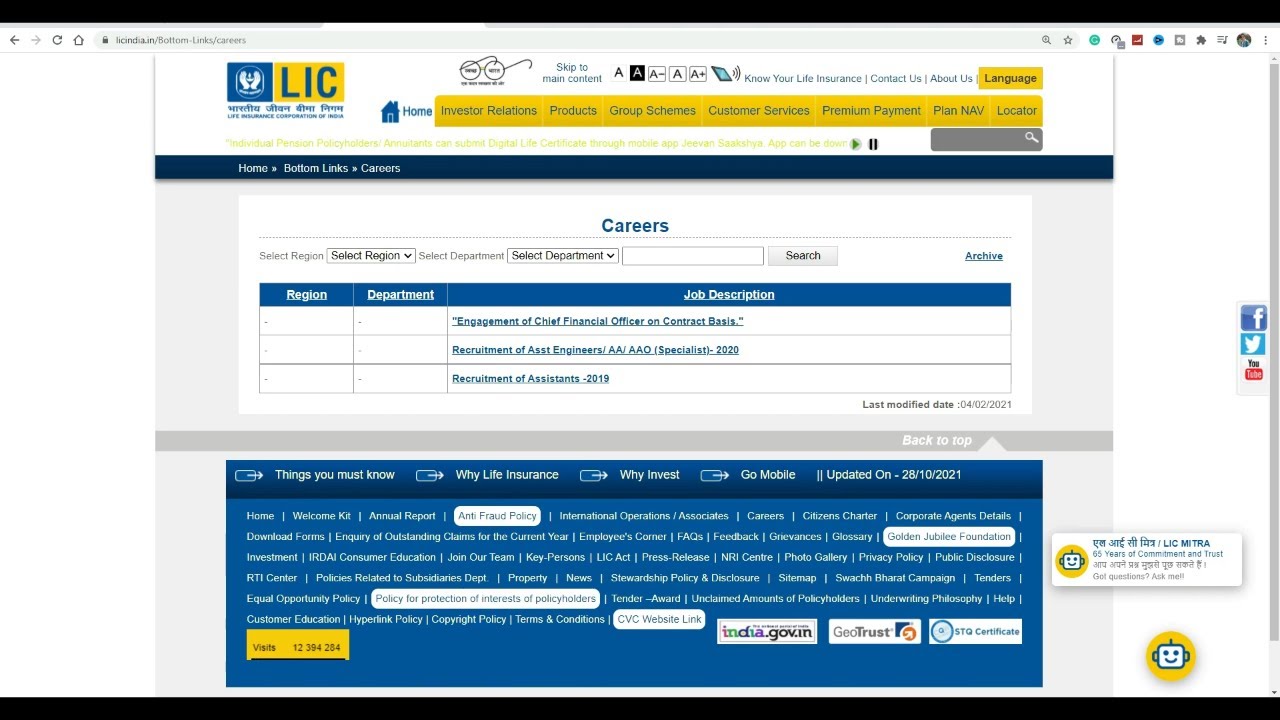This screenshot has height=720, width=1280.
Task: Open Things you must know footer section
Action: pos(335,475)
